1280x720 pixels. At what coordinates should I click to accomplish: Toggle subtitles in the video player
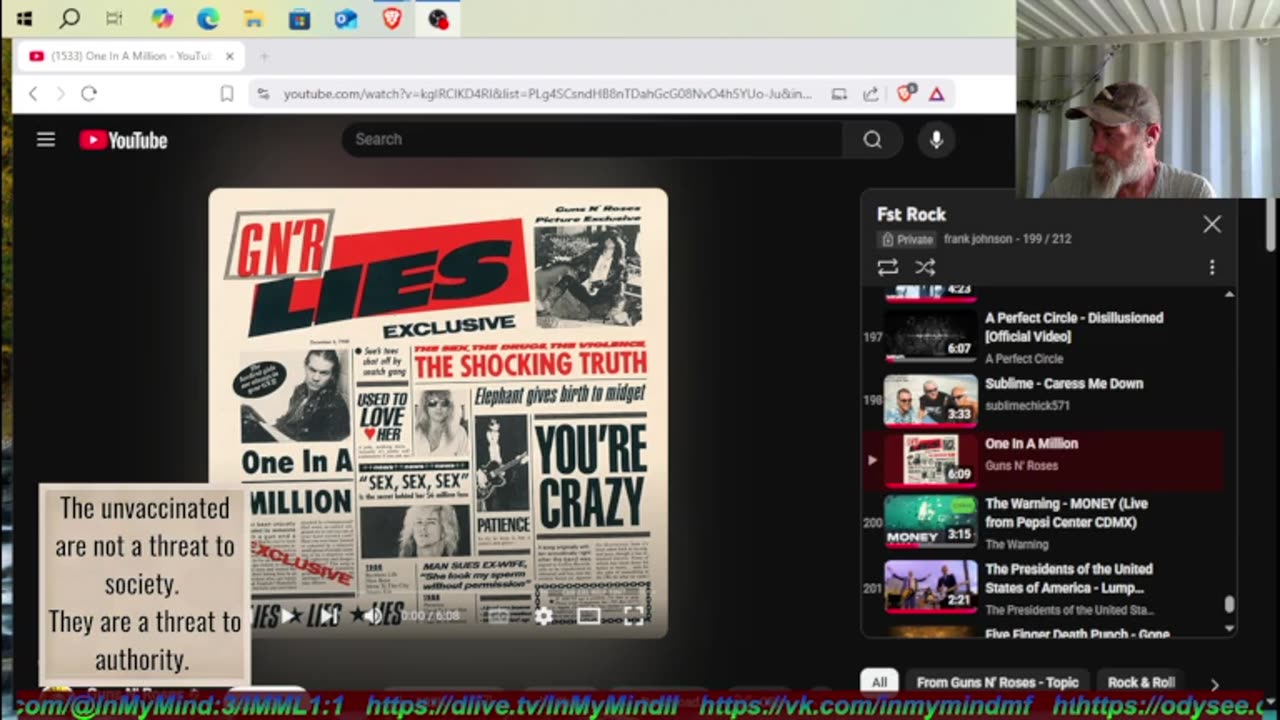tap(498, 615)
